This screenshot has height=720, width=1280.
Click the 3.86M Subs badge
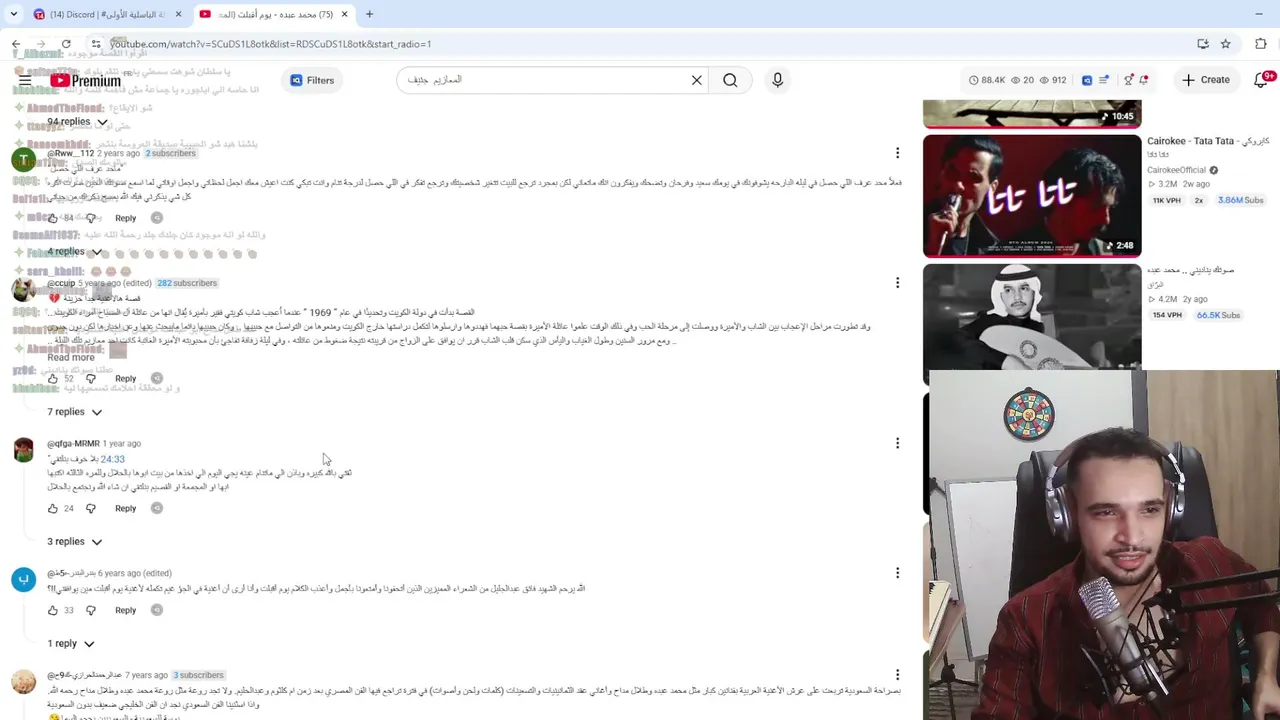coord(1241,200)
